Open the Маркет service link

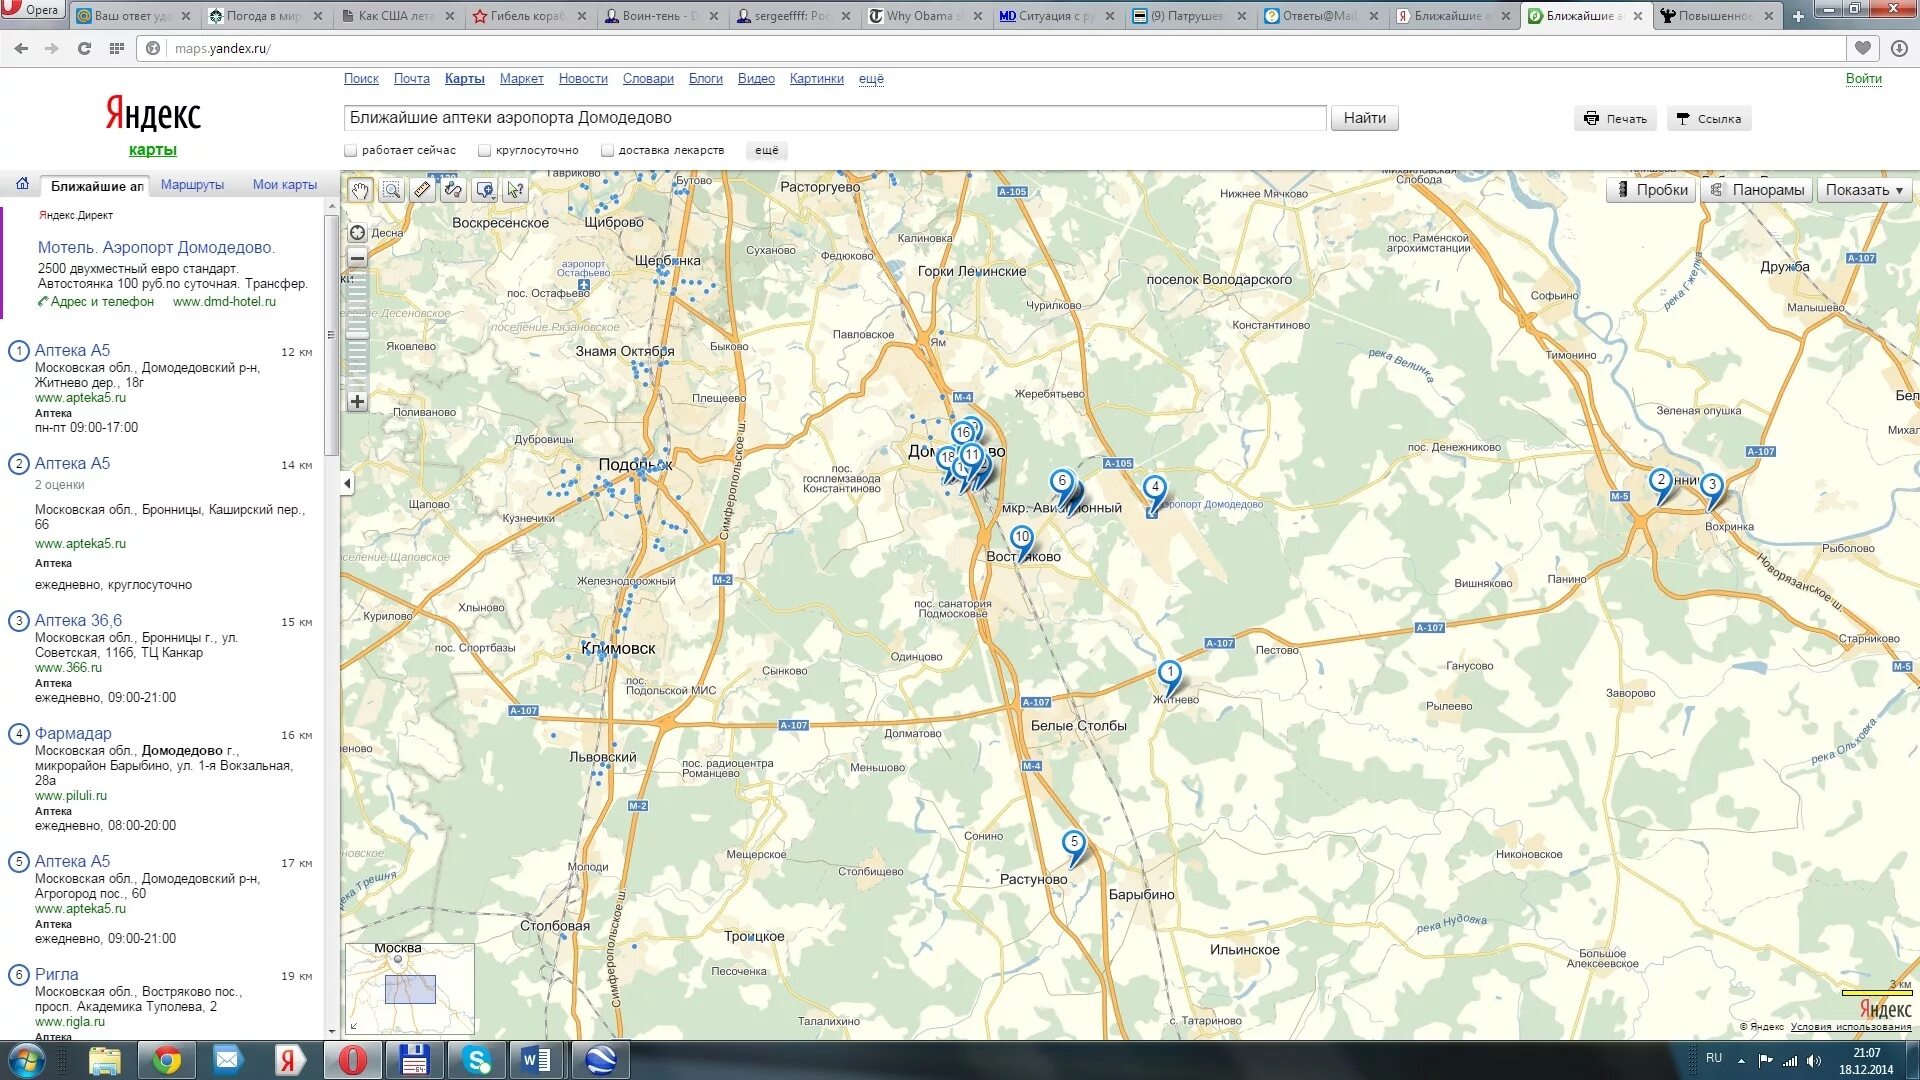521,79
